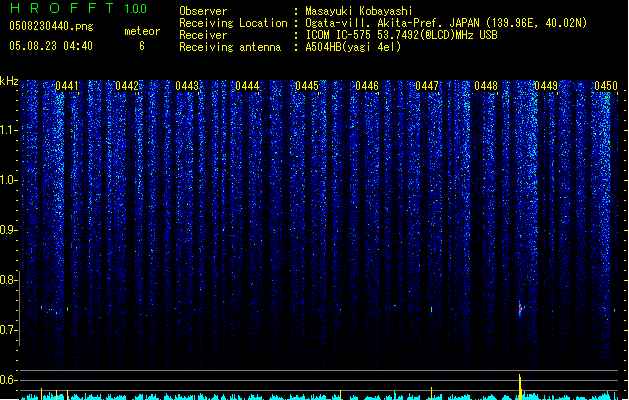Click the Observer label
Viewport: 629px width, 400px height.
[x=203, y=11]
